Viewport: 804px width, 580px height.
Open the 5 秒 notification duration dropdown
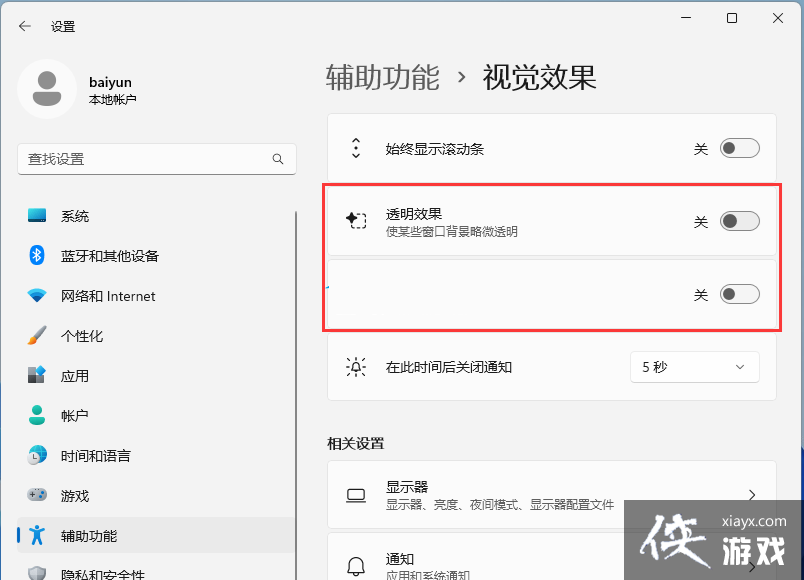(x=694, y=367)
